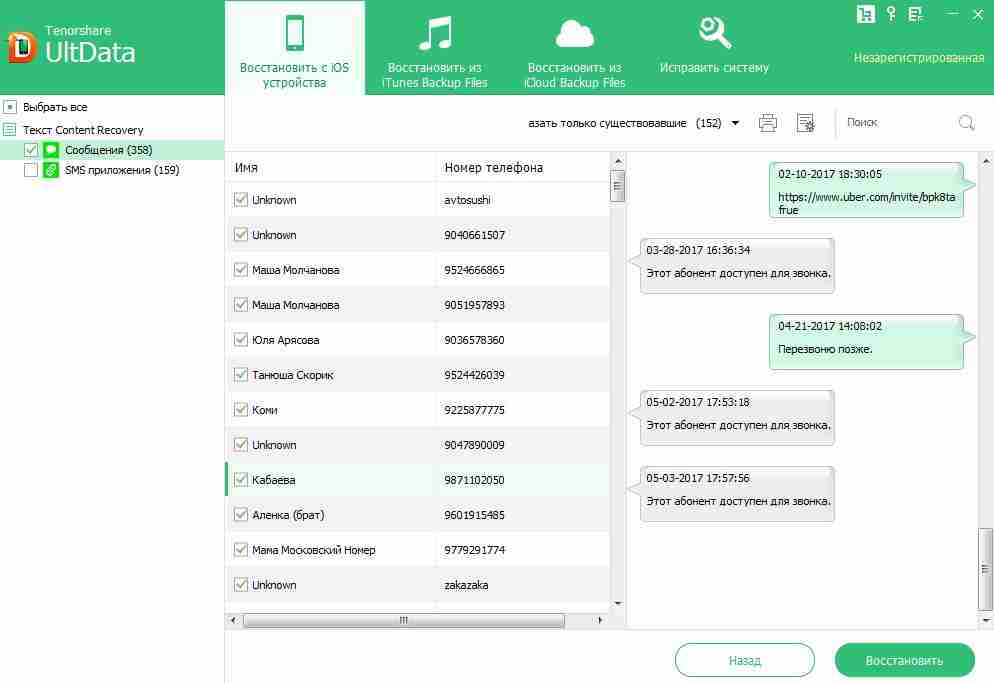Select the Юля Арясова contact name
The width and height of the screenshot is (994, 683).
285,340
